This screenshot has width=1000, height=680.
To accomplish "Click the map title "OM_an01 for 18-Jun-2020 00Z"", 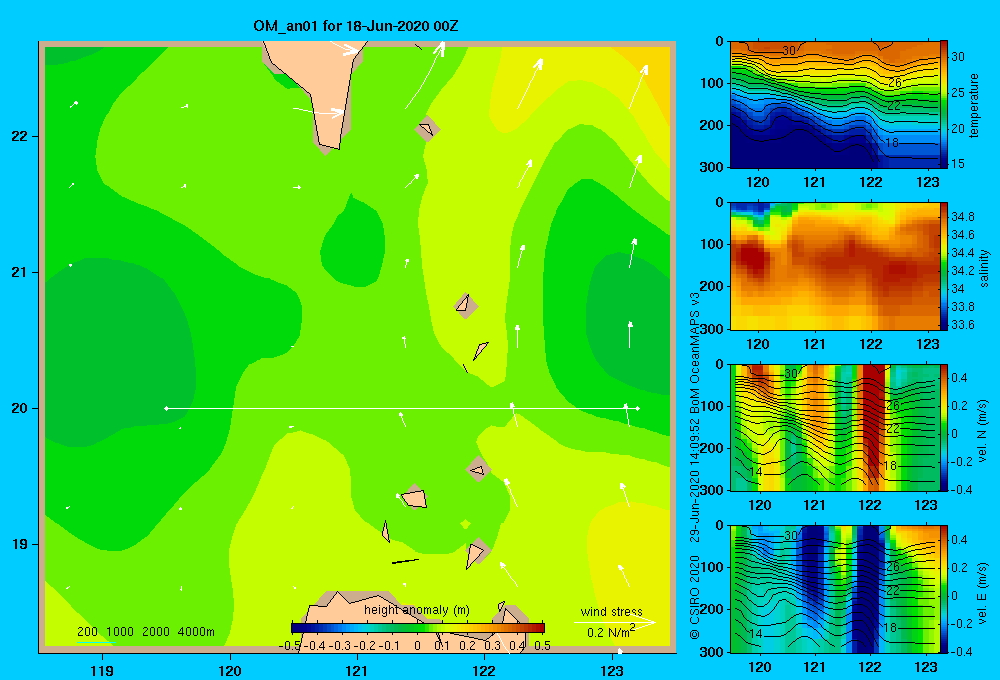I will point(355,26).
